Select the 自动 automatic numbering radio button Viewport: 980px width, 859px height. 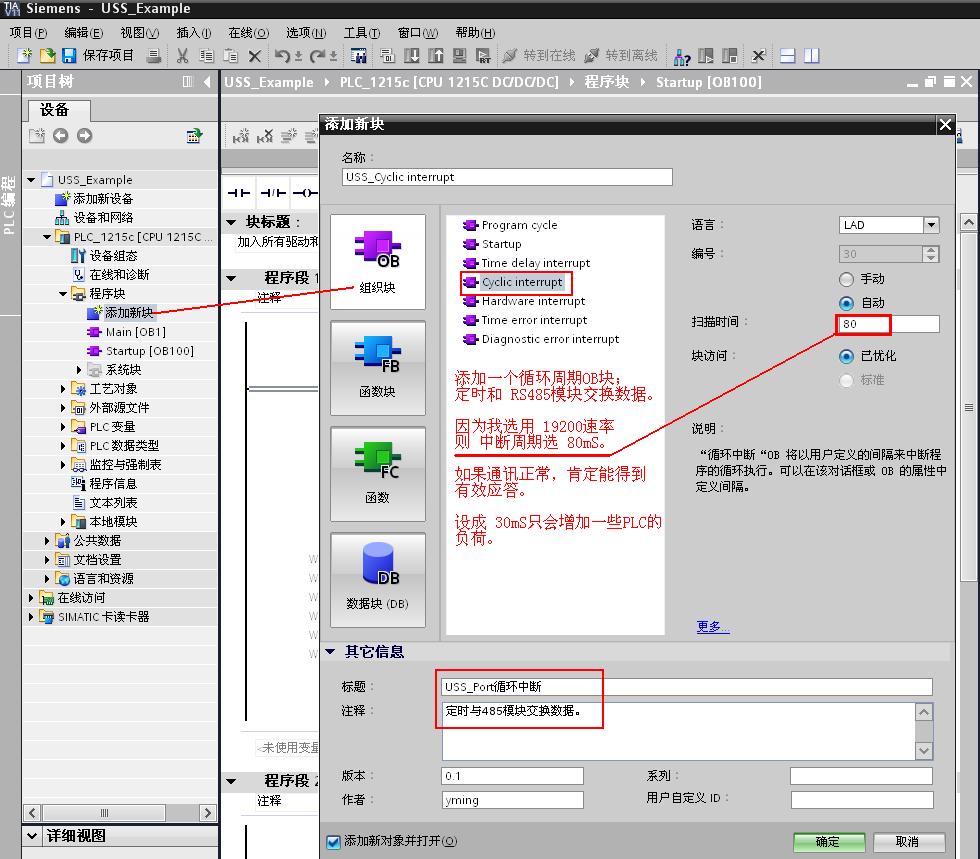click(x=846, y=303)
